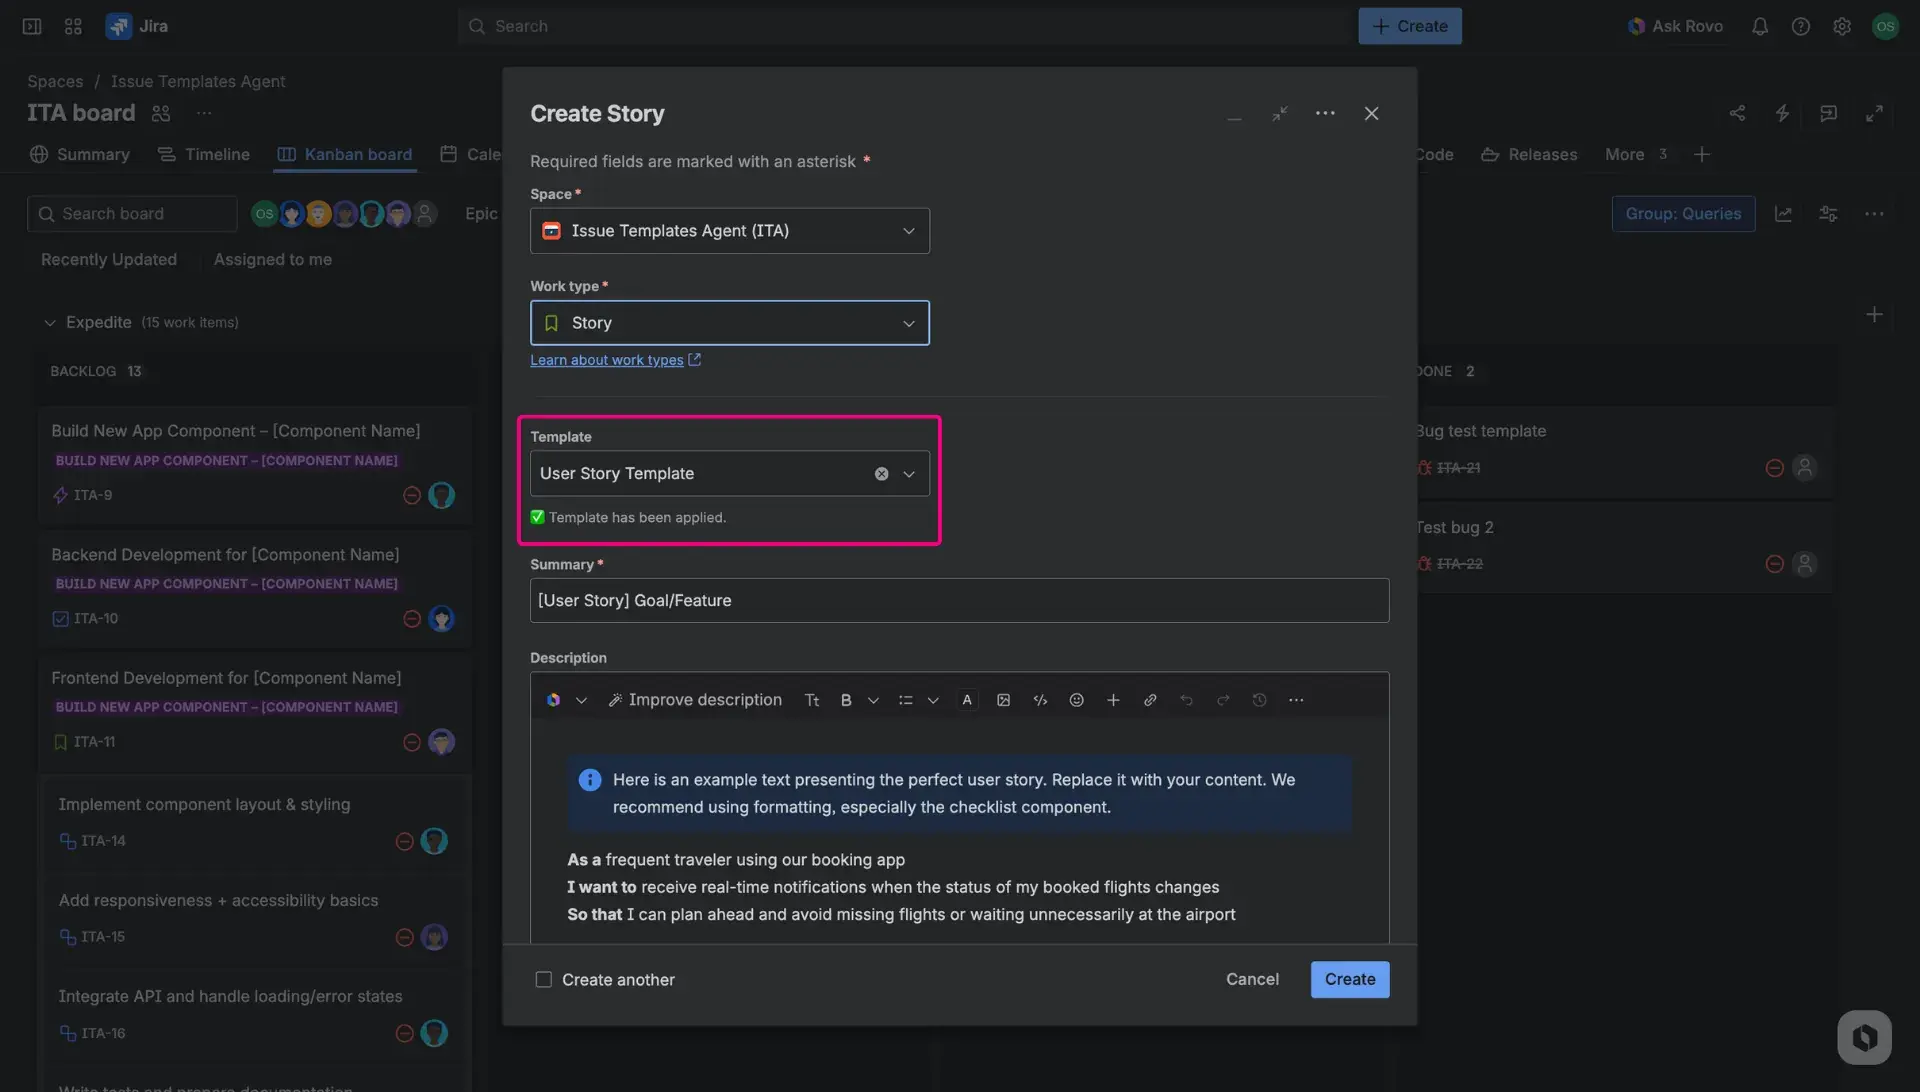This screenshot has width=1920, height=1092.
Task: Pick a text color with the A icon
Action: pyautogui.click(x=967, y=699)
